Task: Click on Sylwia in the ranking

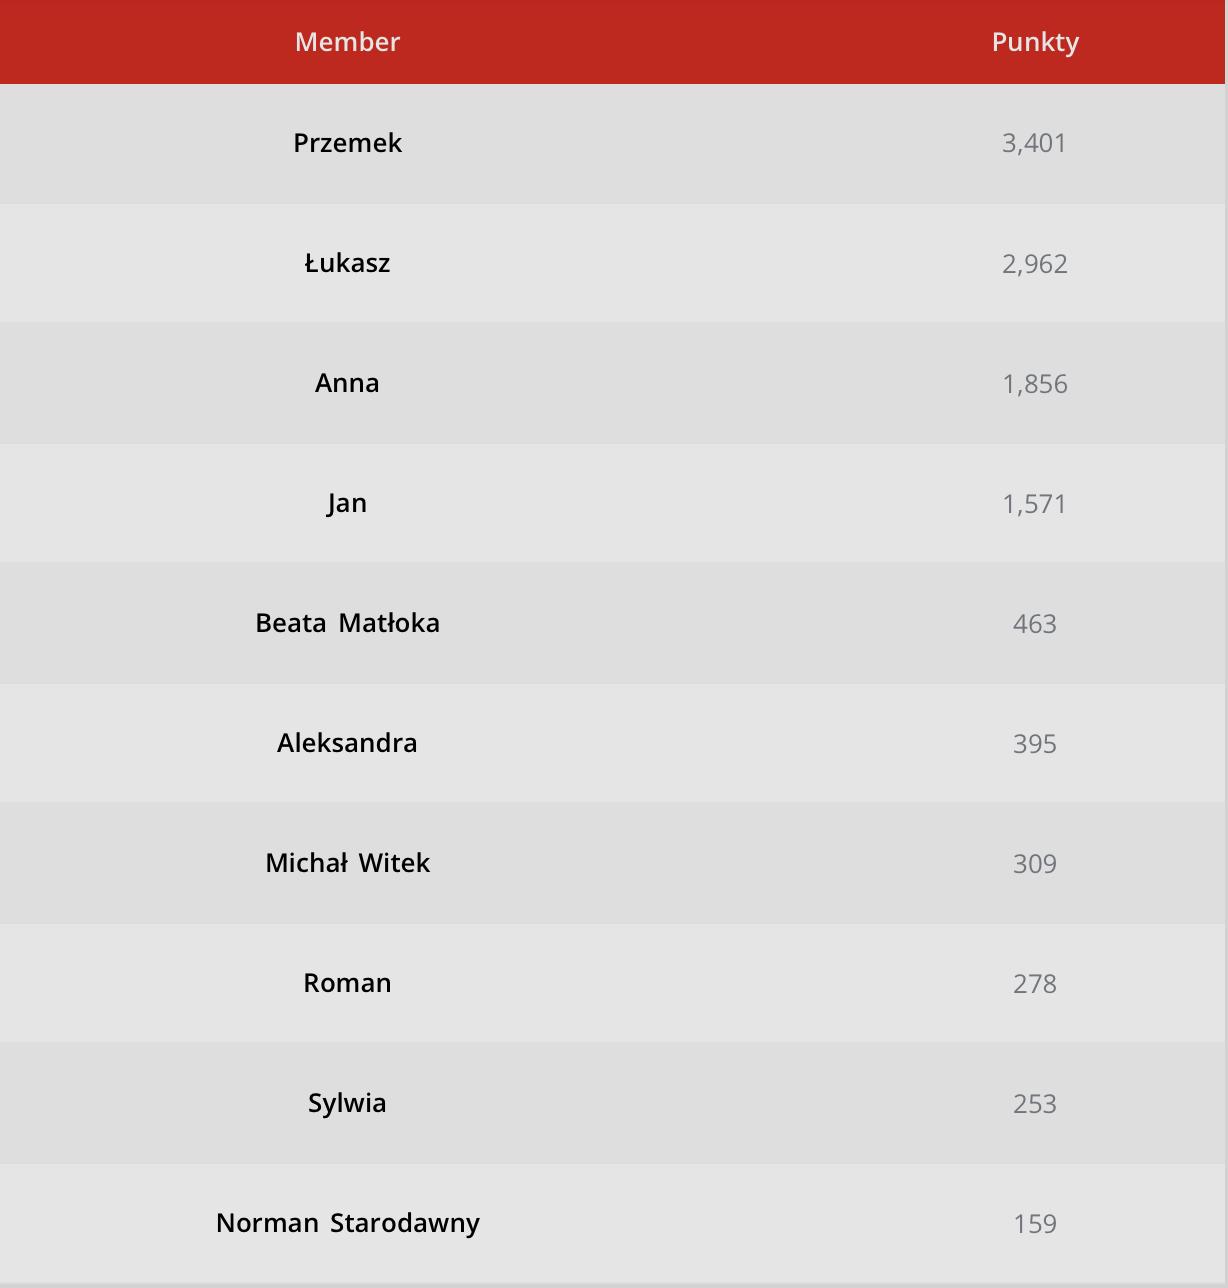Action: (x=347, y=1103)
